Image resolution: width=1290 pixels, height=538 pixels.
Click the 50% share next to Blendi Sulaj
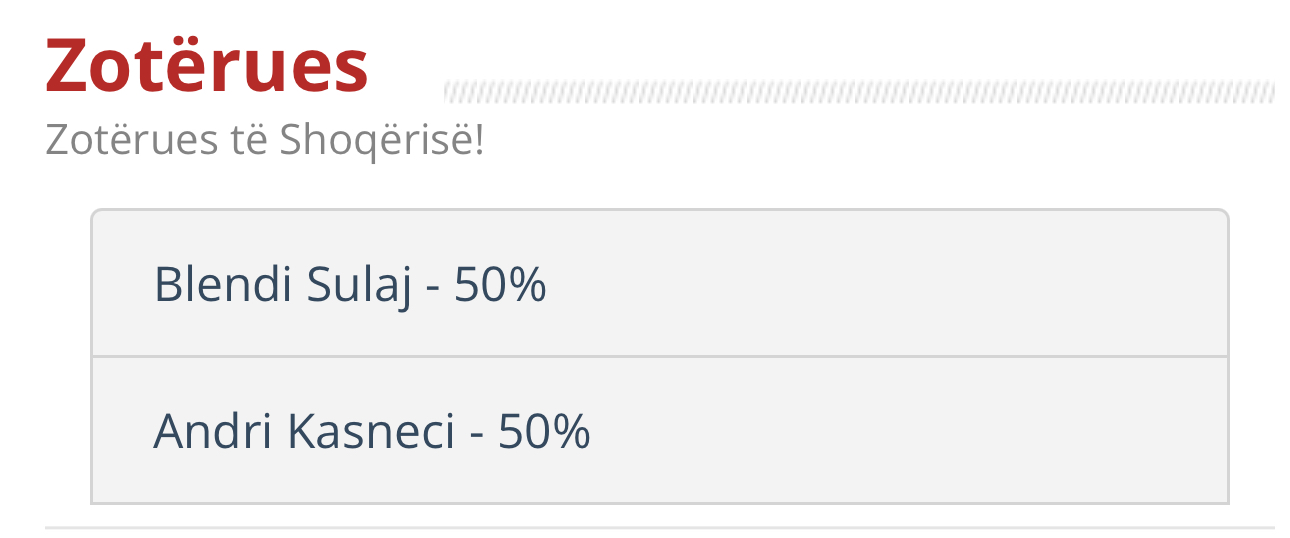point(500,285)
